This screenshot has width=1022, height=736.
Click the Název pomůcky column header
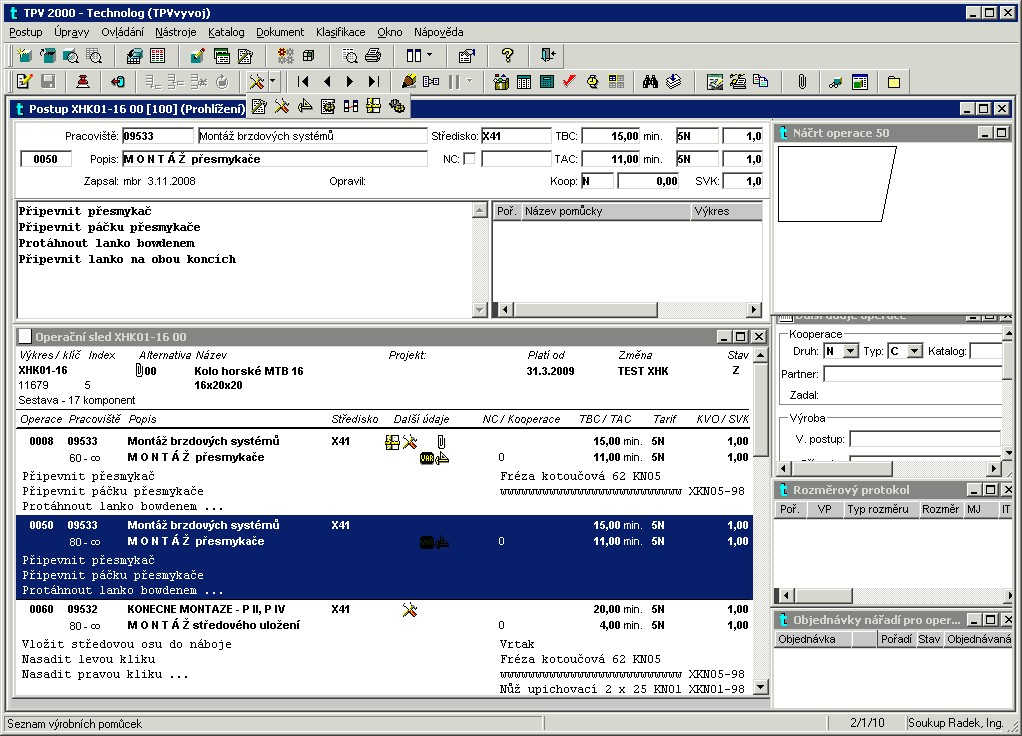click(x=606, y=211)
